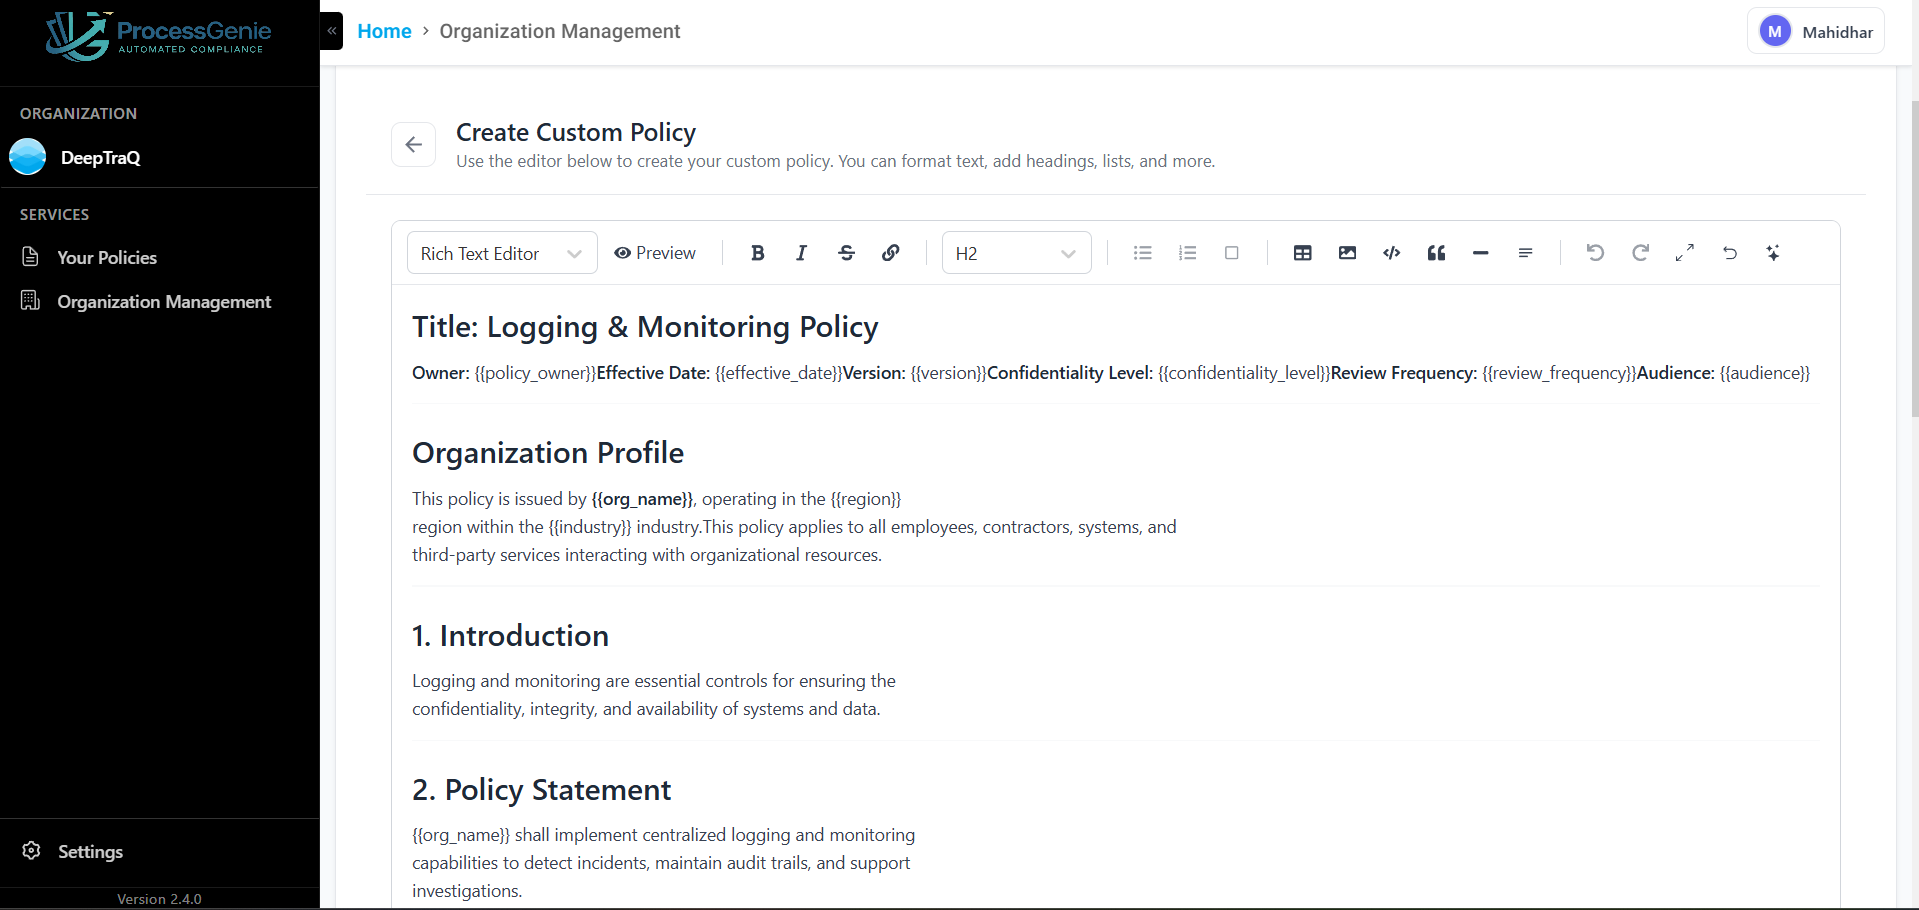The height and width of the screenshot is (910, 1919).
Task: Toggle bold formatting
Action: (x=758, y=253)
